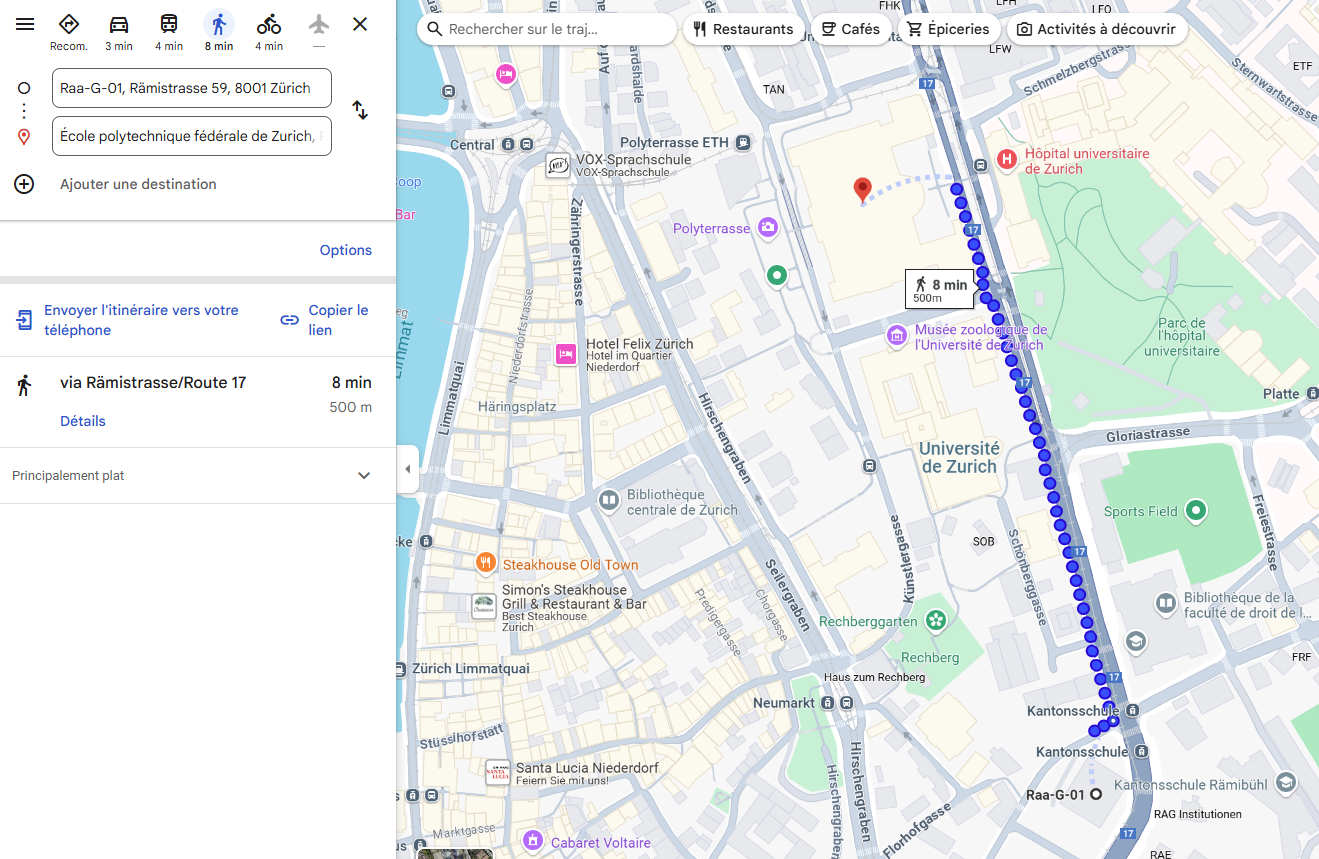The width and height of the screenshot is (1319, 859).
Task: Click the graduation cap marker near Kantonsschule
Action: point(1136,641)
